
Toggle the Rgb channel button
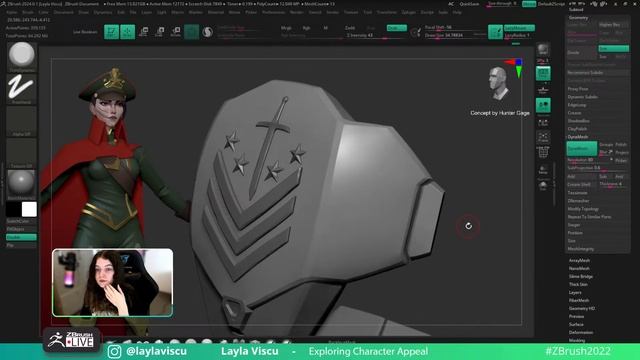(306, 28)
